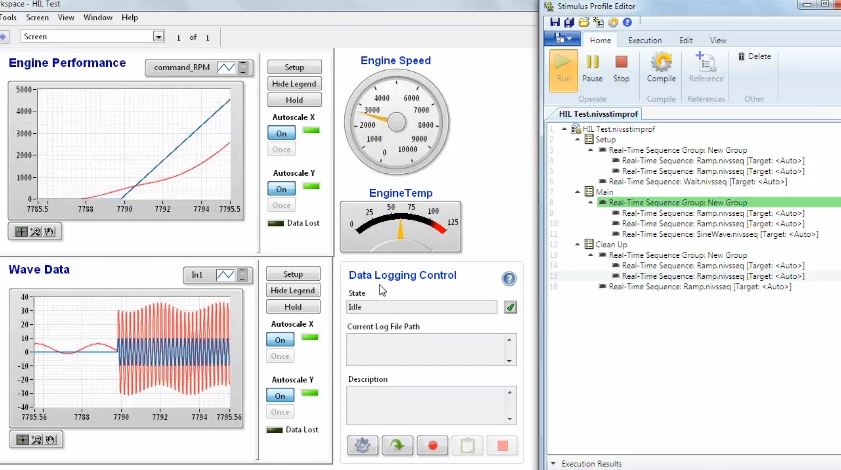Click the Hold button for Wave Data
841x470 pixels.
coord(293,307)
